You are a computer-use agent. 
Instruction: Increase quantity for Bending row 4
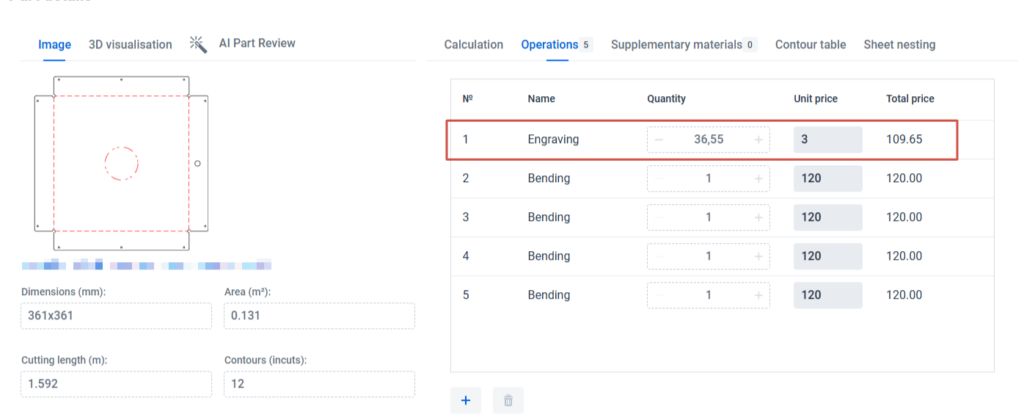tap(759, 257)
